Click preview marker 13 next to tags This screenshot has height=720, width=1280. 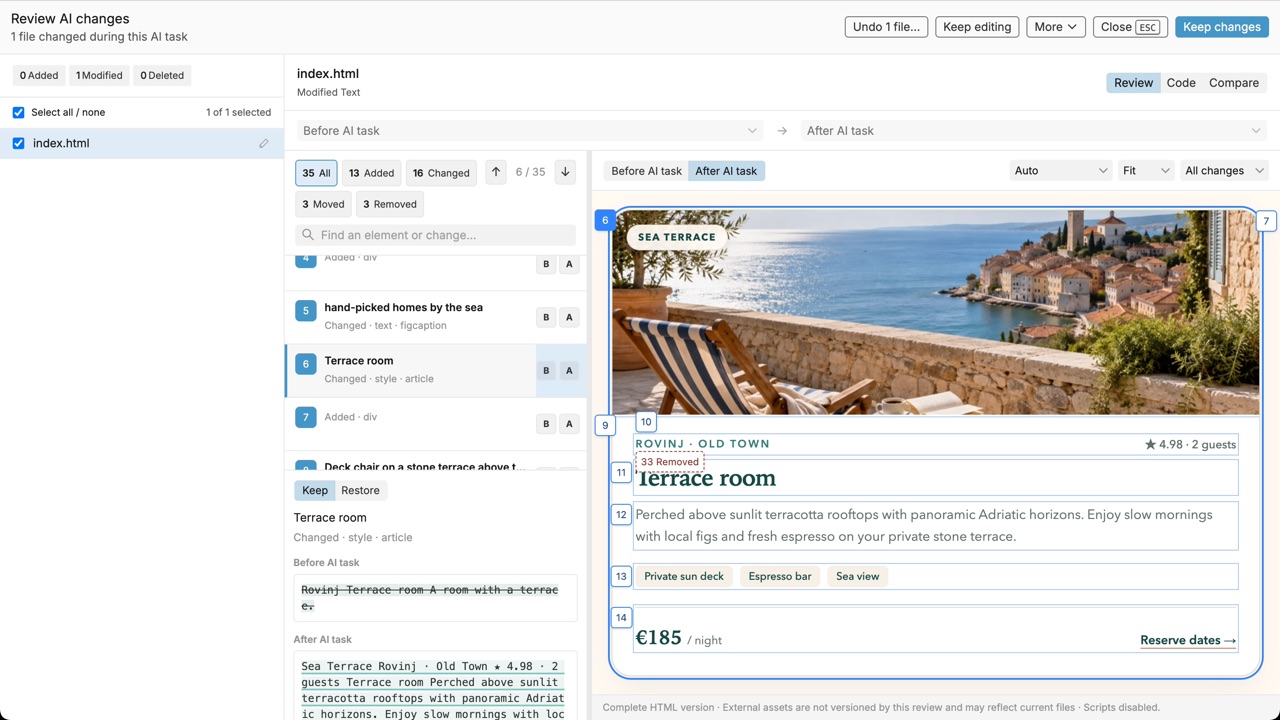pyautogui.click(x=621, y=576)
